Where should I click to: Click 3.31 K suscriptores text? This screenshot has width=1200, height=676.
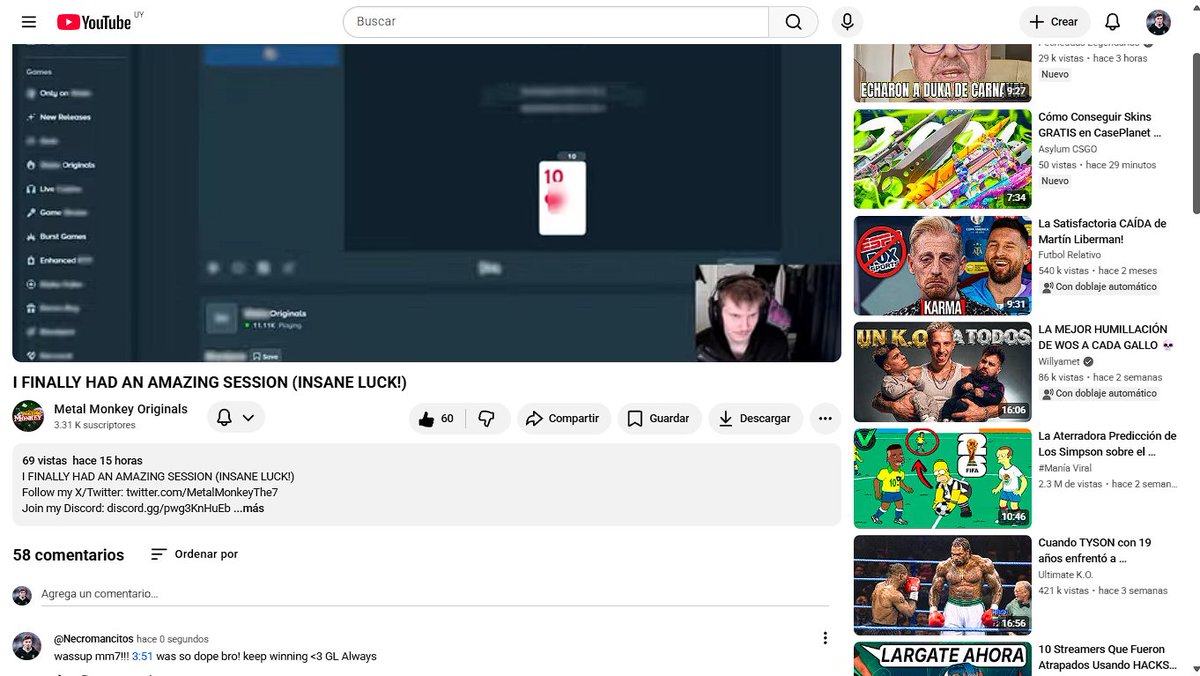[x=95, y=425]
